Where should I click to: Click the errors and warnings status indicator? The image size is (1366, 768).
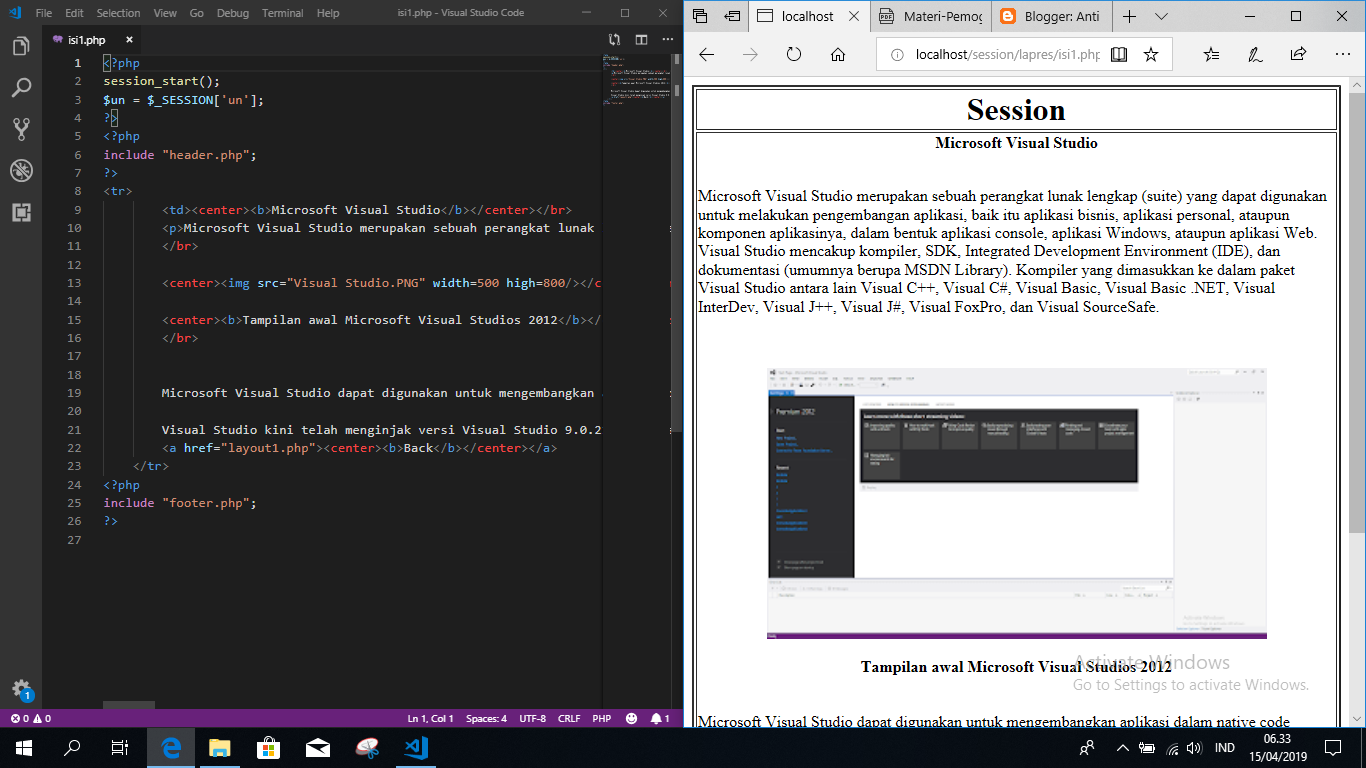click(30, 718)
